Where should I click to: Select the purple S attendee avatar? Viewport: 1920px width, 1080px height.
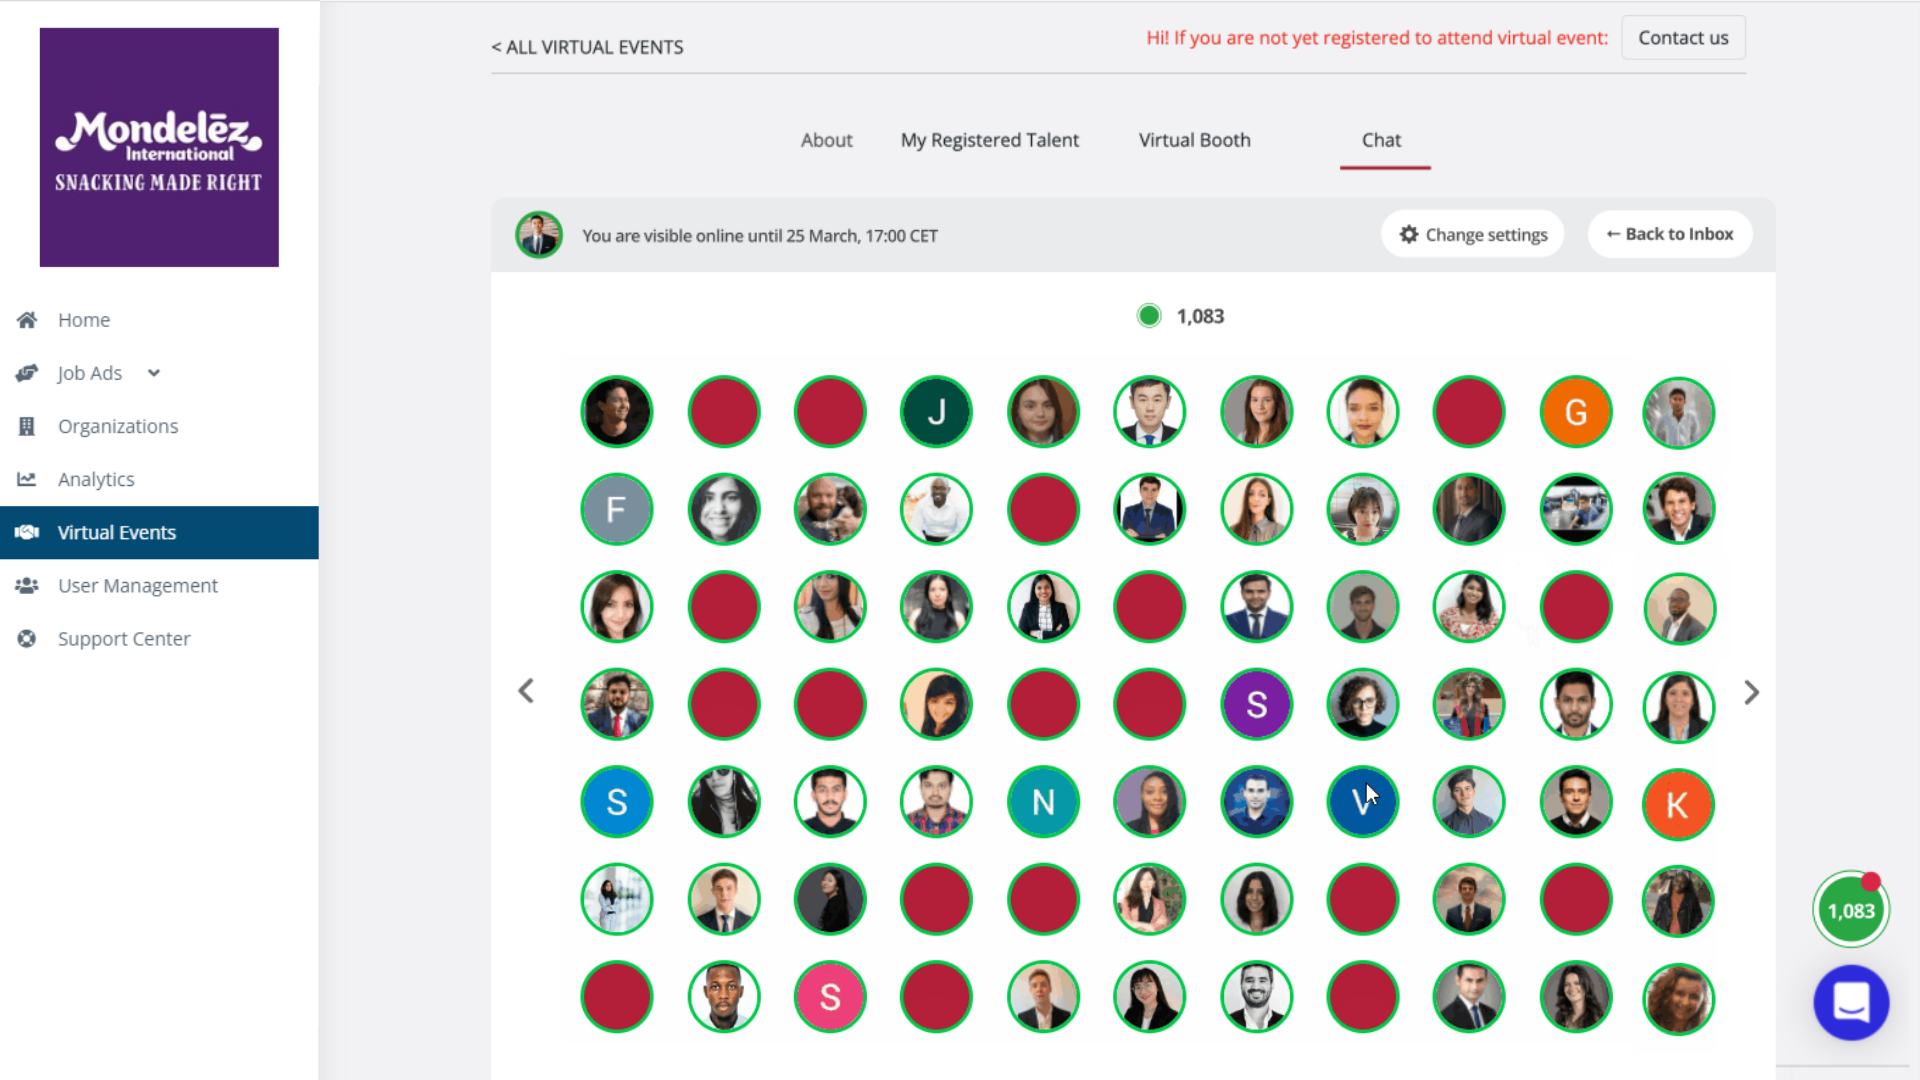coord(1256,704)
